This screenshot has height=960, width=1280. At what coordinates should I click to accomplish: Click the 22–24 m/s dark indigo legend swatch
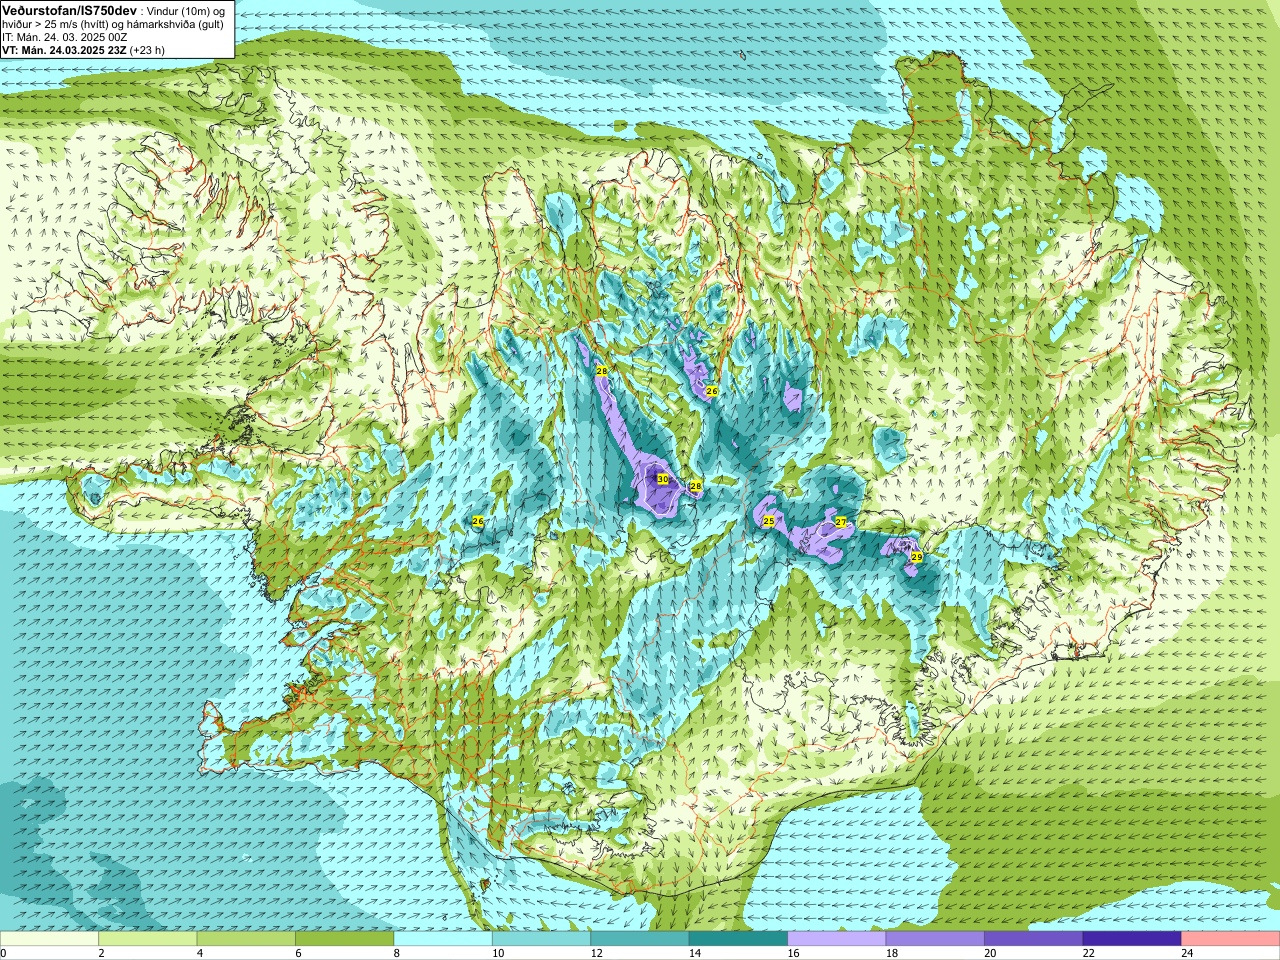(1132, 939)
